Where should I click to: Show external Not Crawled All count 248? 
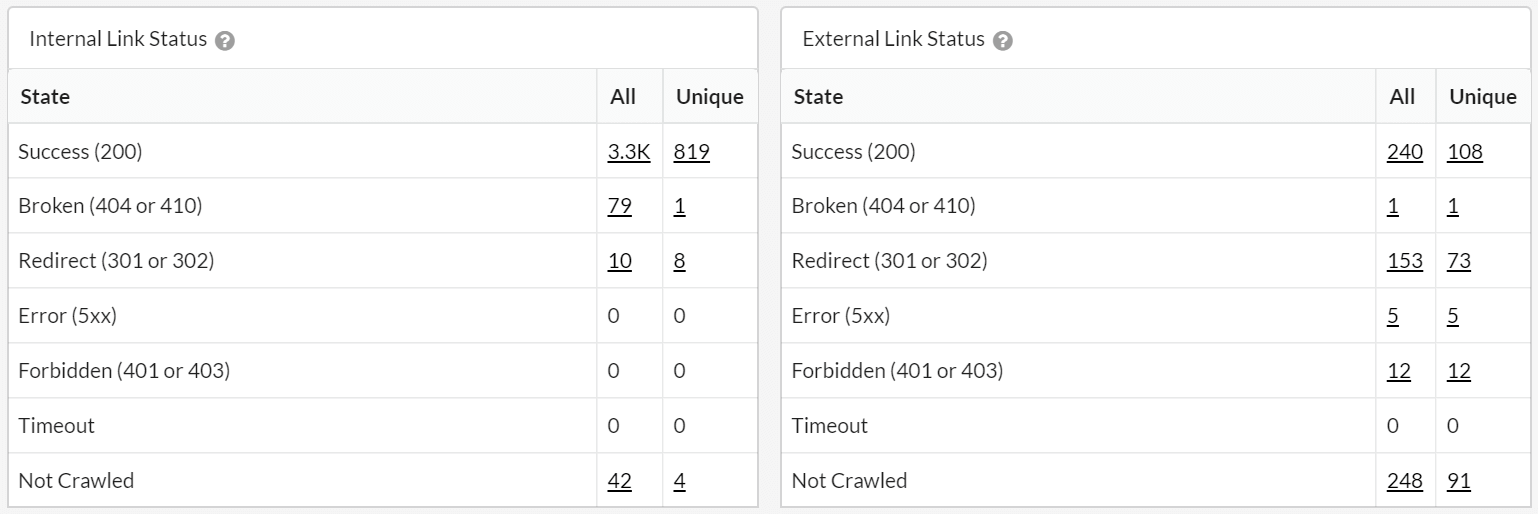pyautogui.click(x=1405, y=481)
